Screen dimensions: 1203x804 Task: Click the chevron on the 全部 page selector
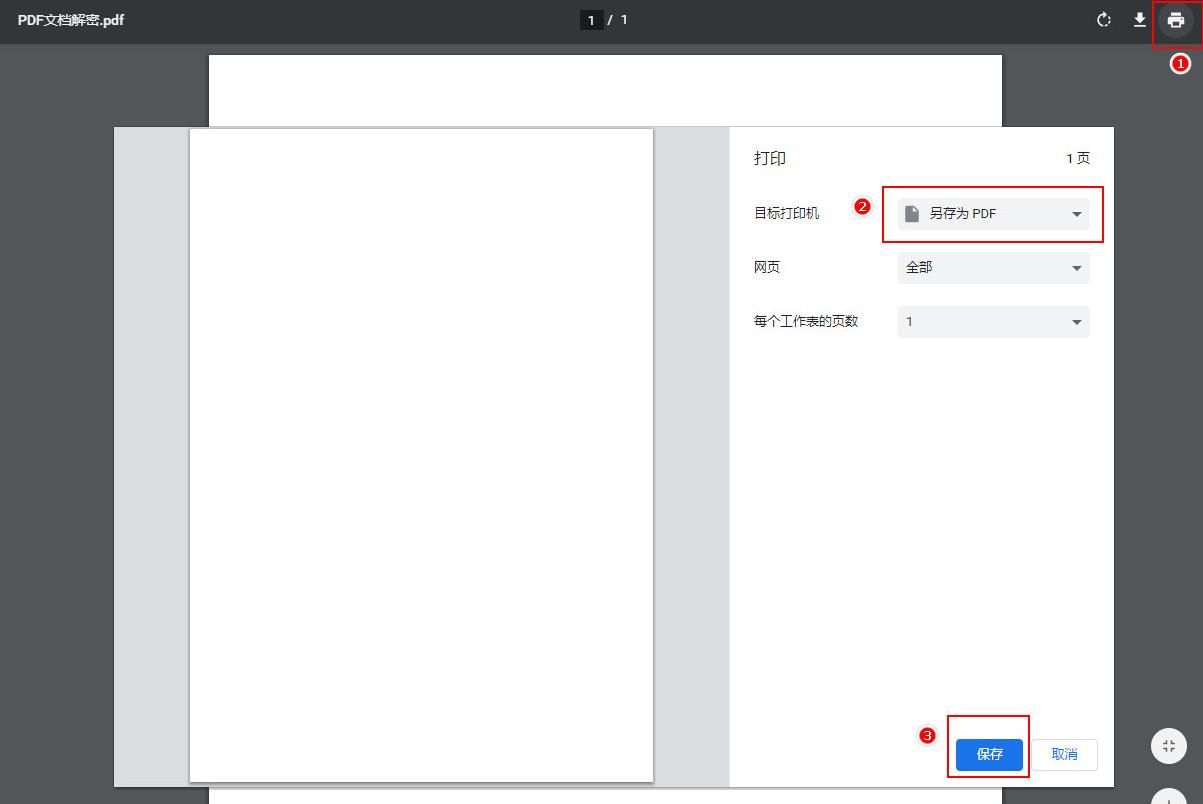click(x=1076, y=267)
